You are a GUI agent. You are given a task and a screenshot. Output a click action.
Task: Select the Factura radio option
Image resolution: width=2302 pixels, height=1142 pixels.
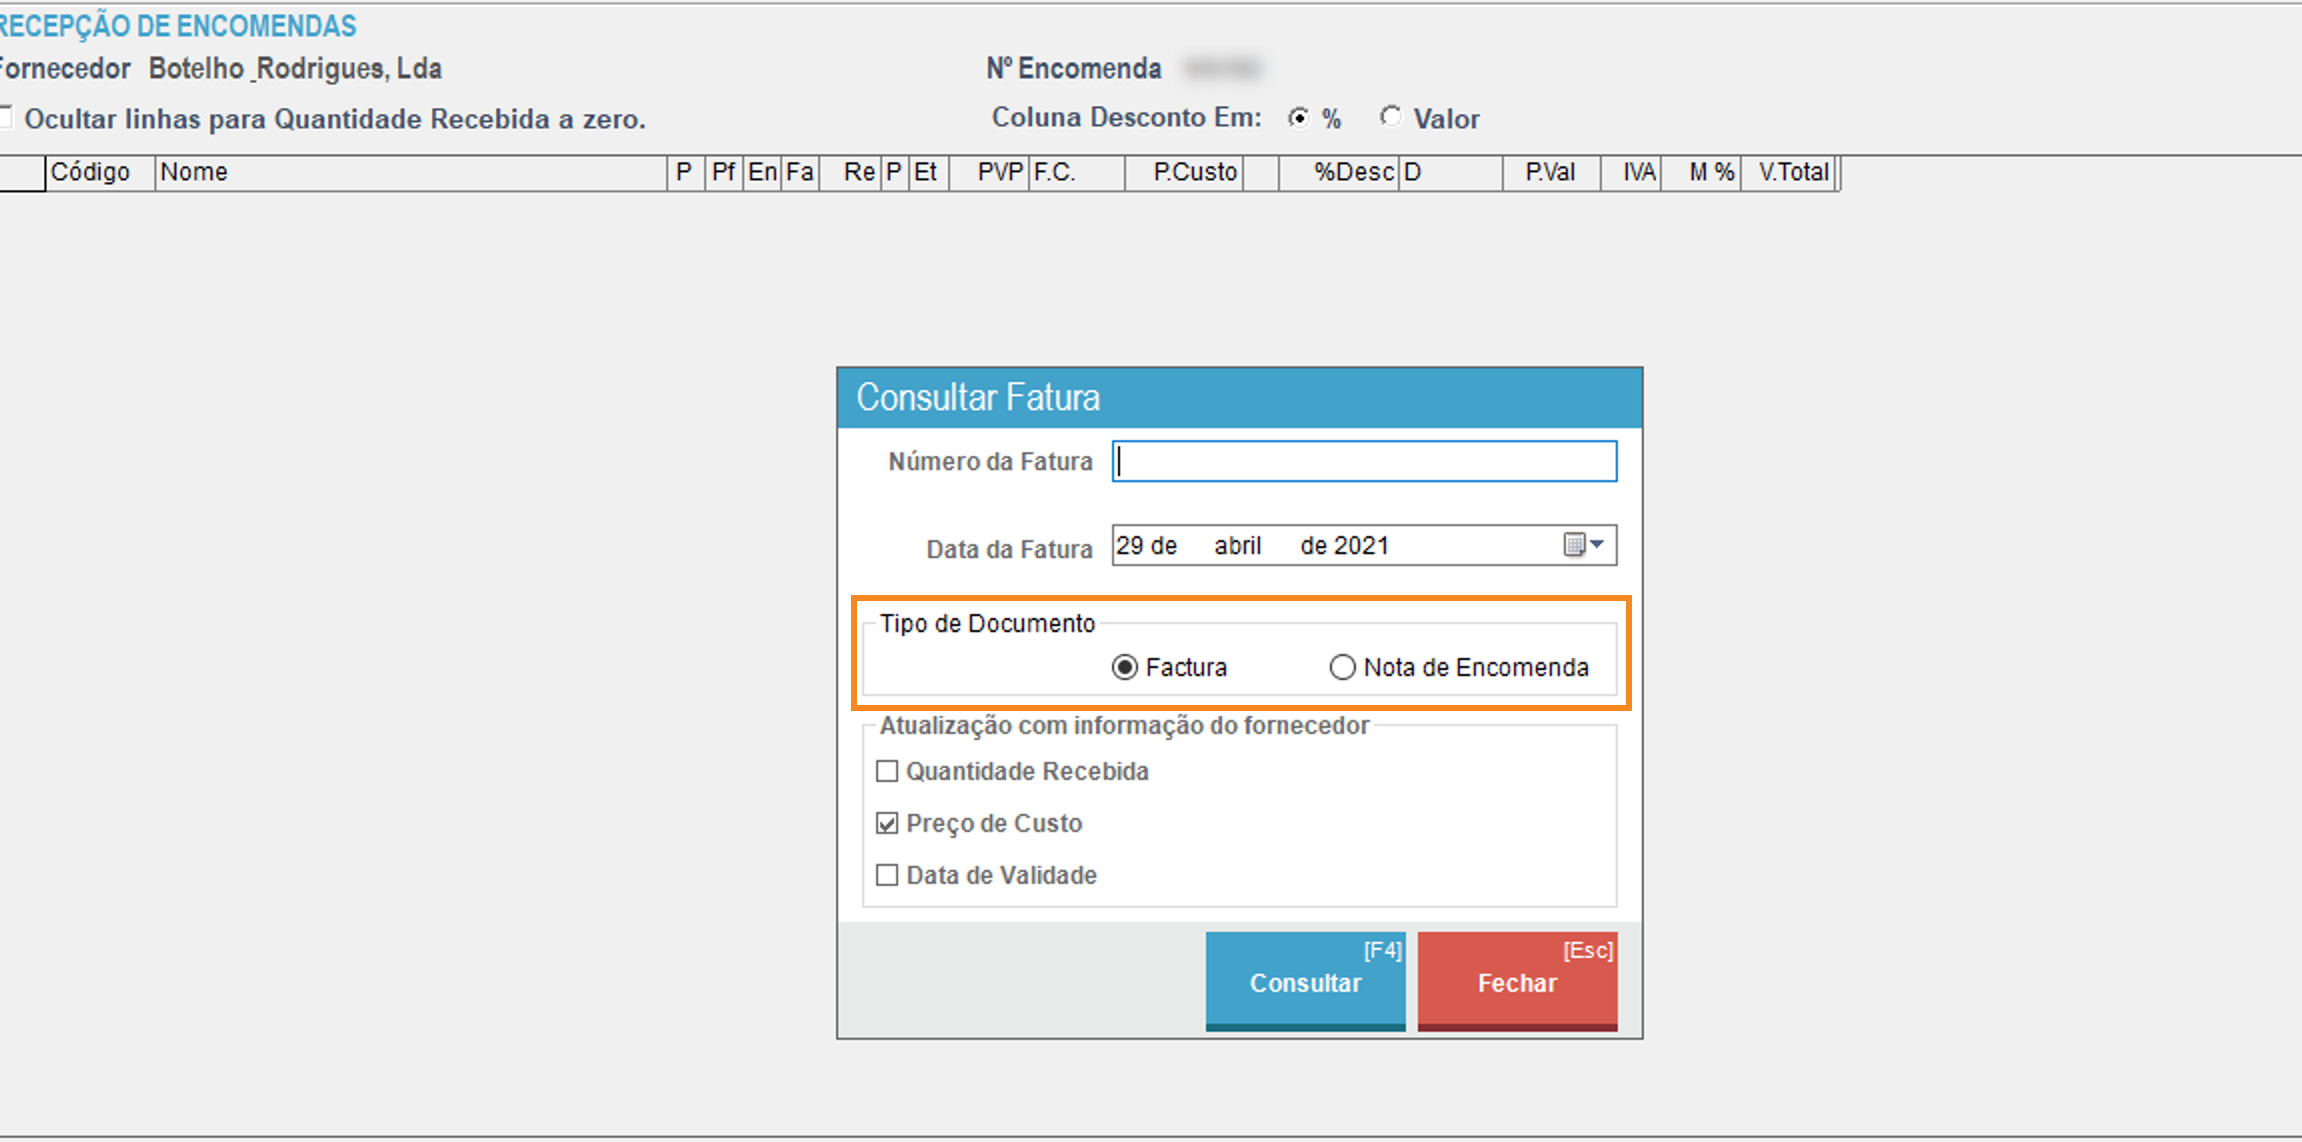point(1125,667)
